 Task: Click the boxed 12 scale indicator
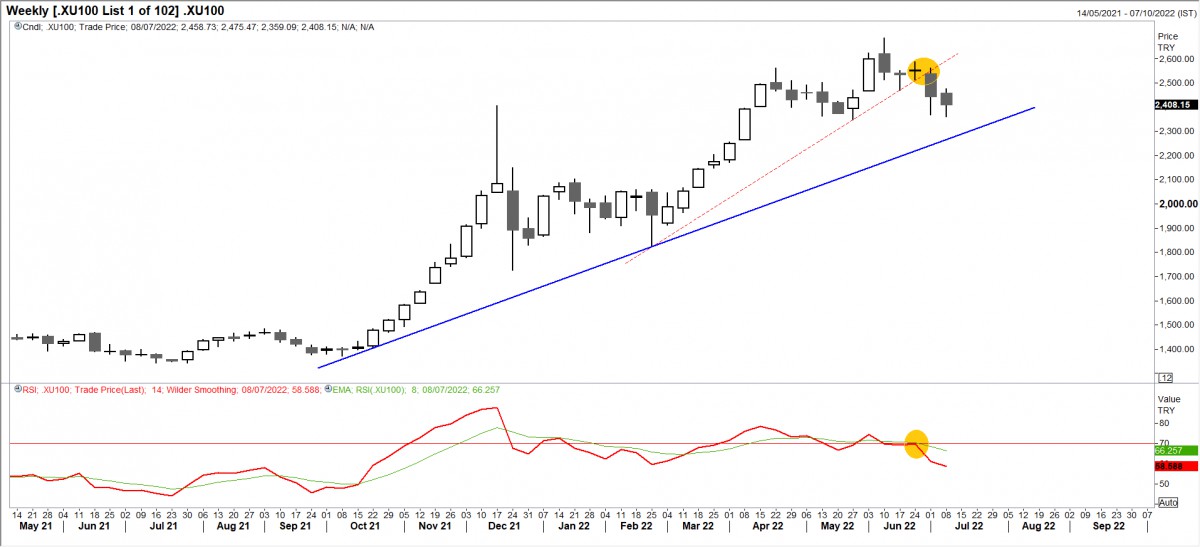(1164, 377)
